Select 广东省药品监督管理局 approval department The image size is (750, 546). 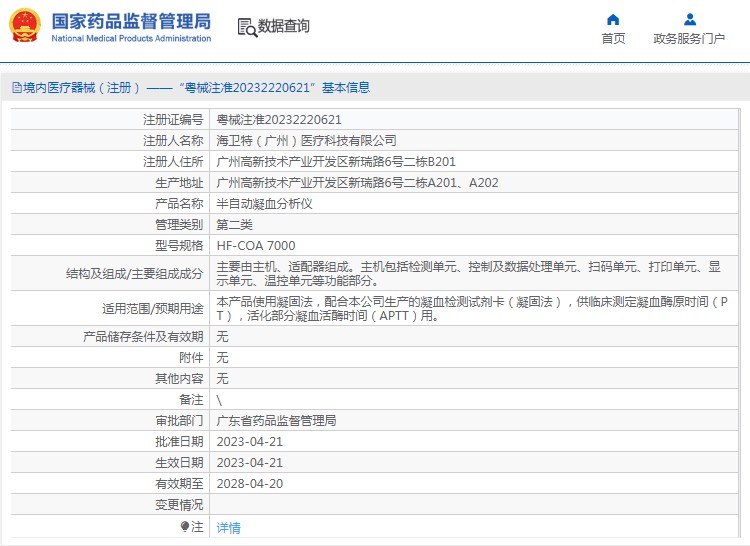point(276,421)
